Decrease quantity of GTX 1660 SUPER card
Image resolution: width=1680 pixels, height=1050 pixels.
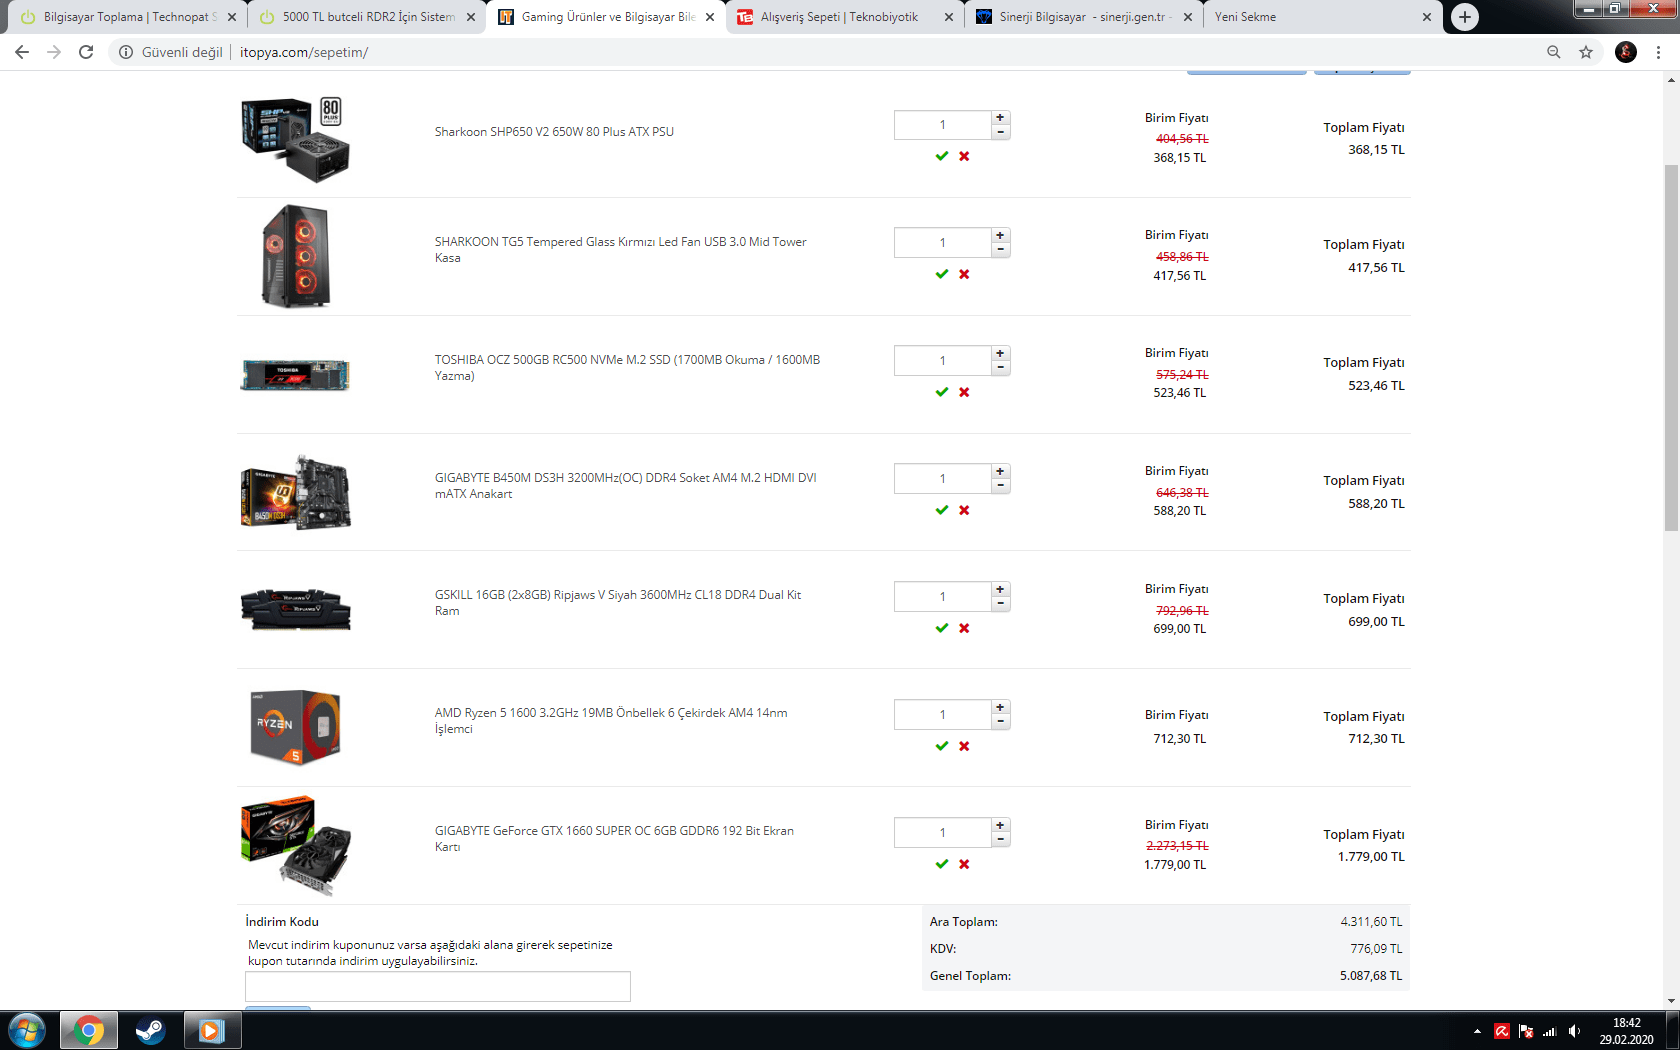[1000, 840]
